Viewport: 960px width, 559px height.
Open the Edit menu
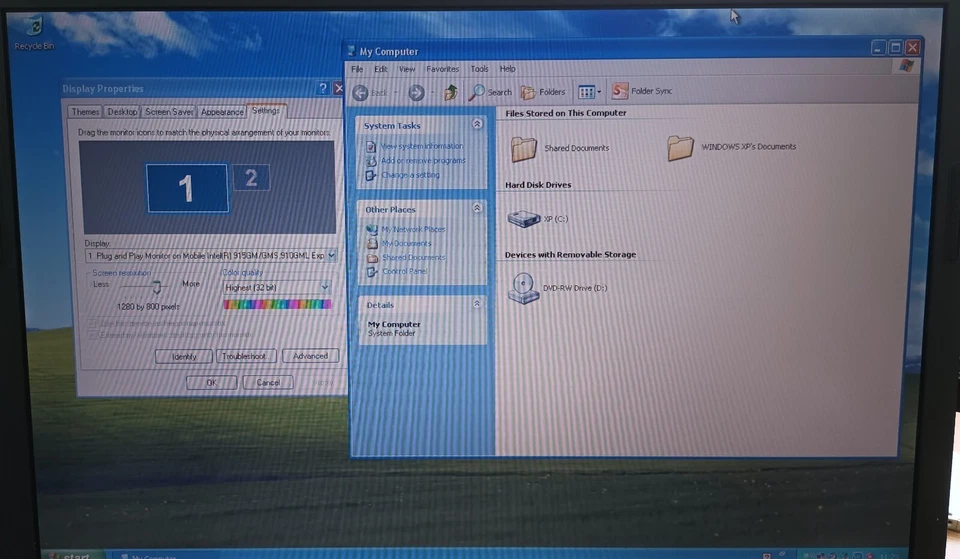[381, 69]
